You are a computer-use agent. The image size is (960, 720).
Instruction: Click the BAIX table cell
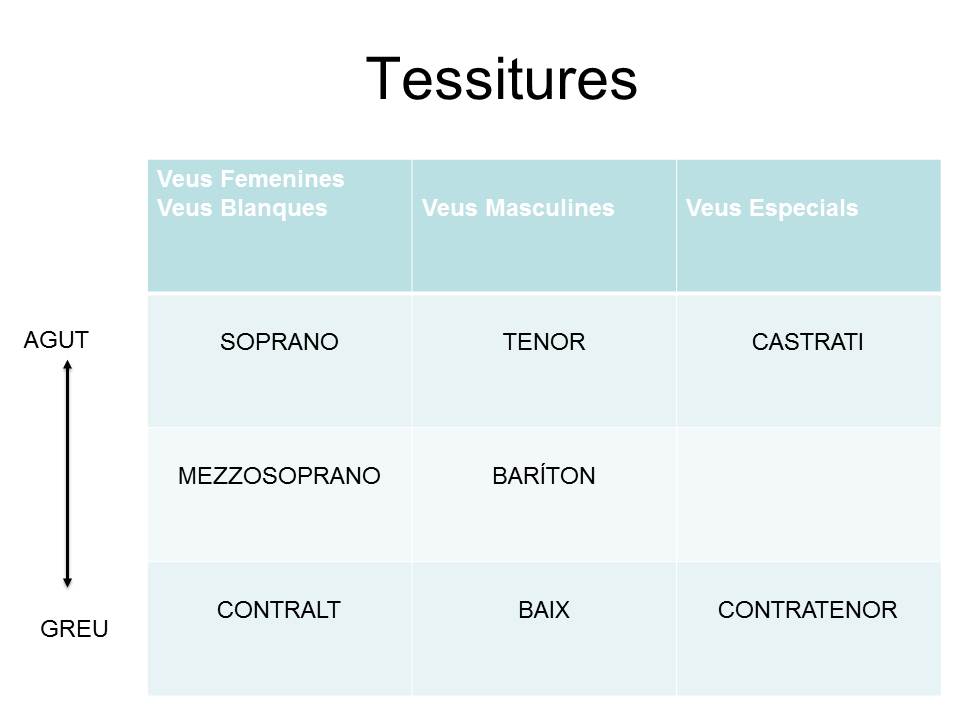click(x=544, y=629)
